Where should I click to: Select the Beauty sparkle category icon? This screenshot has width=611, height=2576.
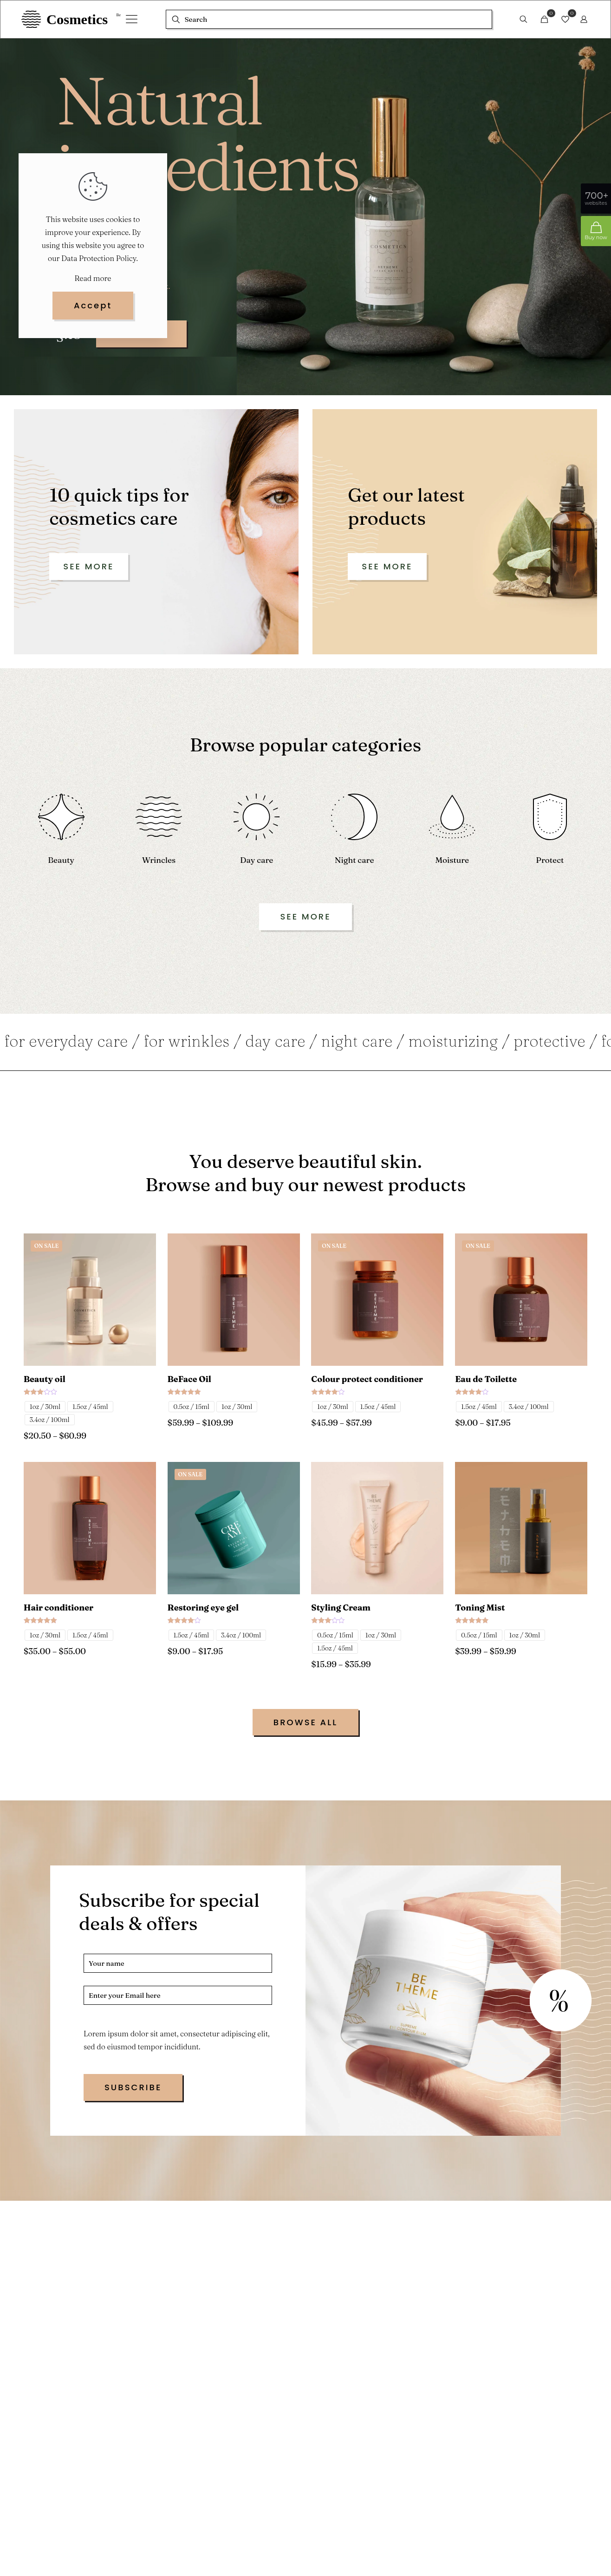coord(60,818)
